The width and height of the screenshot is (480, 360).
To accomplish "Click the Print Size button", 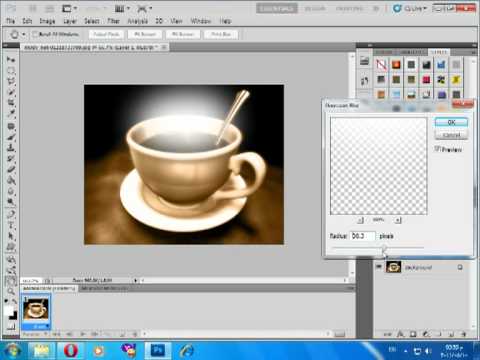I will tap(221, 34).
